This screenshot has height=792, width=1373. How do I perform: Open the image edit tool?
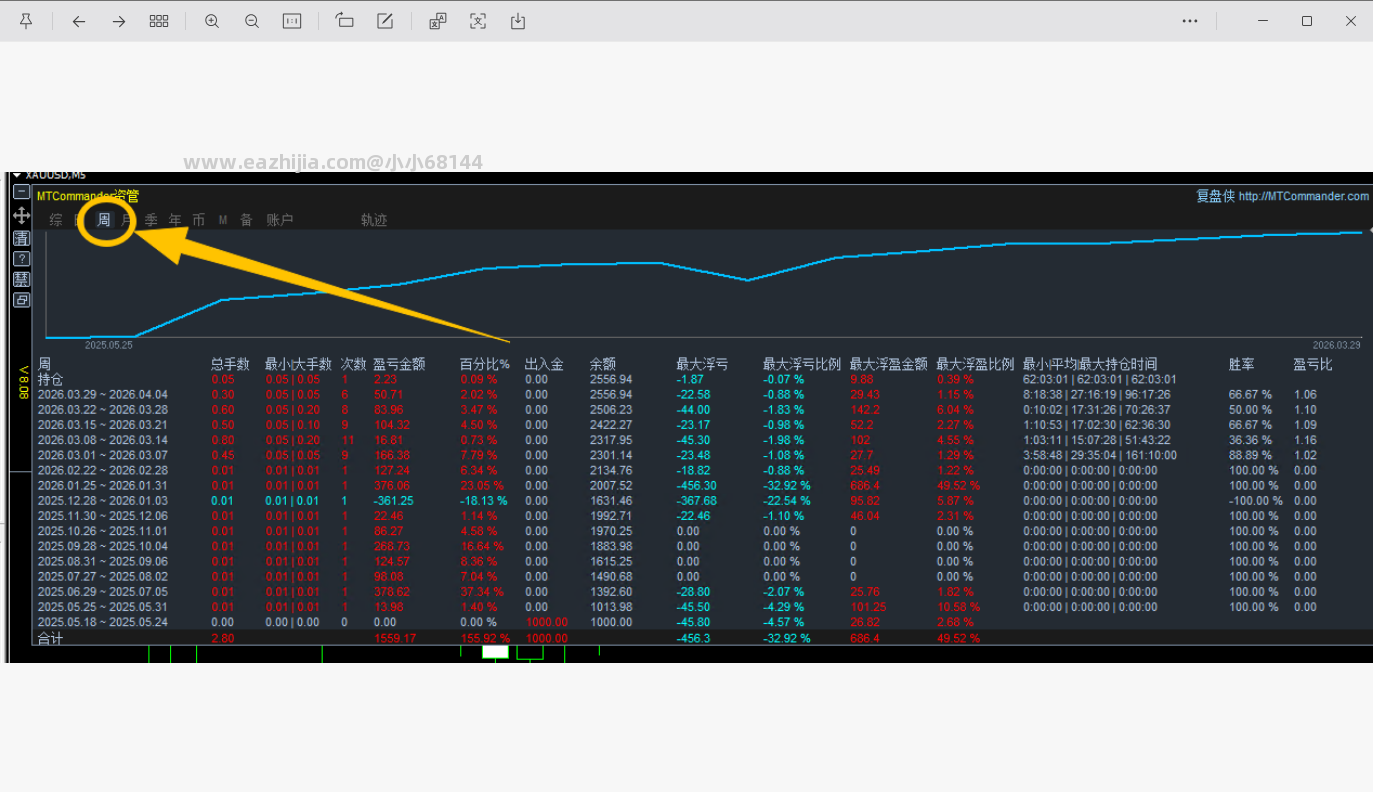385,21
